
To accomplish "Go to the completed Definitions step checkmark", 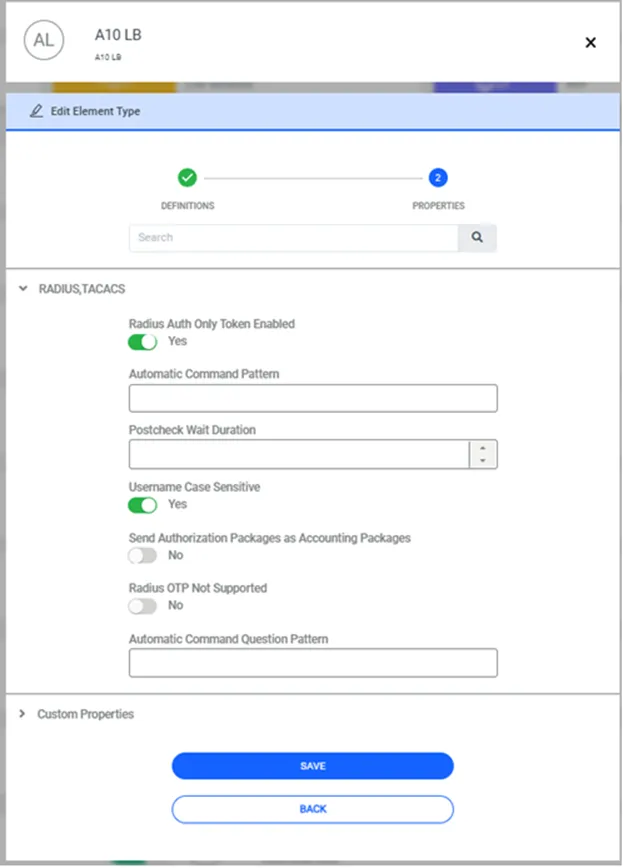I will 187,178.
